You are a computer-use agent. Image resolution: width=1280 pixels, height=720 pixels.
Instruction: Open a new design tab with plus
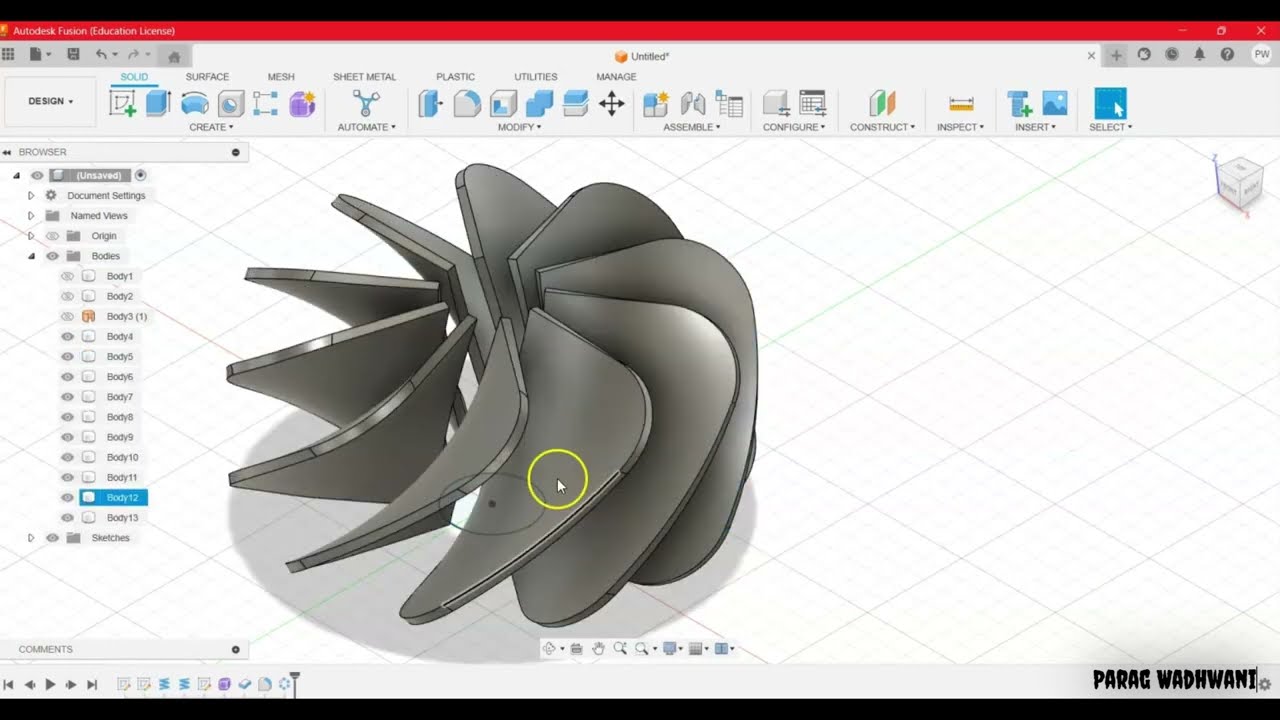tap(1116, 55)
